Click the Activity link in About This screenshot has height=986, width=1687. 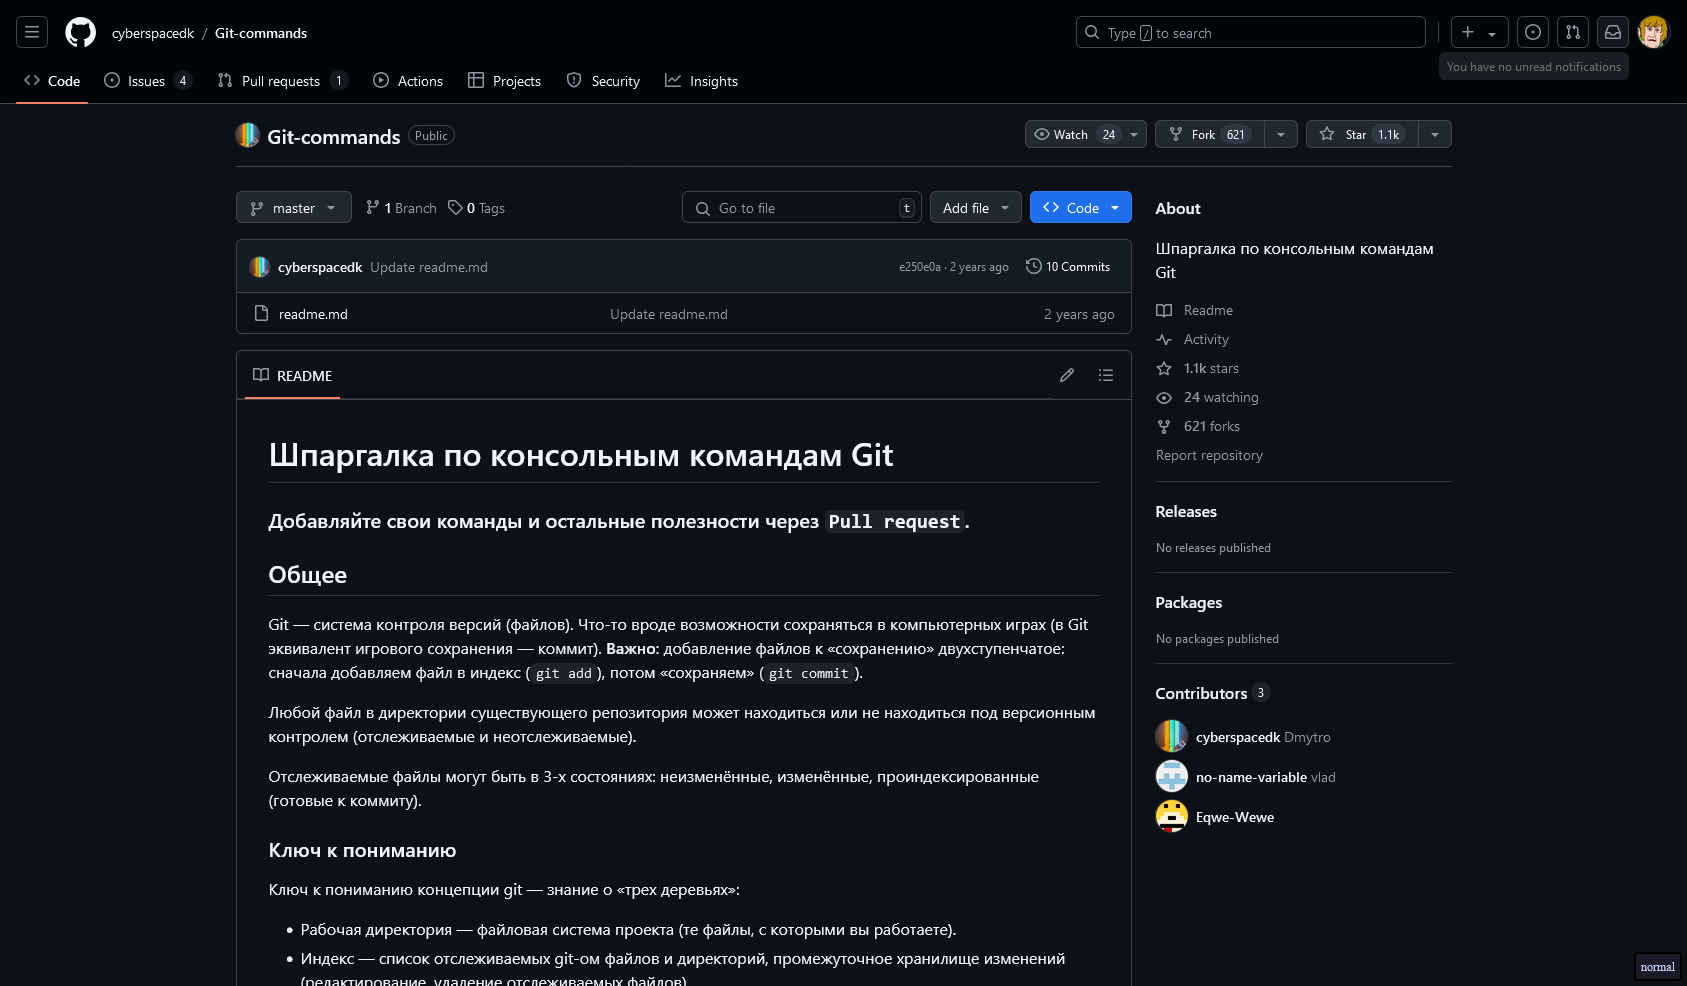(x=1206, y=339)
